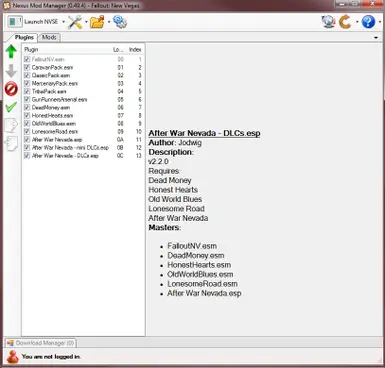This screenshot has width=385, height=368.
Task: Disable the GunRunnersArsenal.esm checkbox
Action: (27, 100)
